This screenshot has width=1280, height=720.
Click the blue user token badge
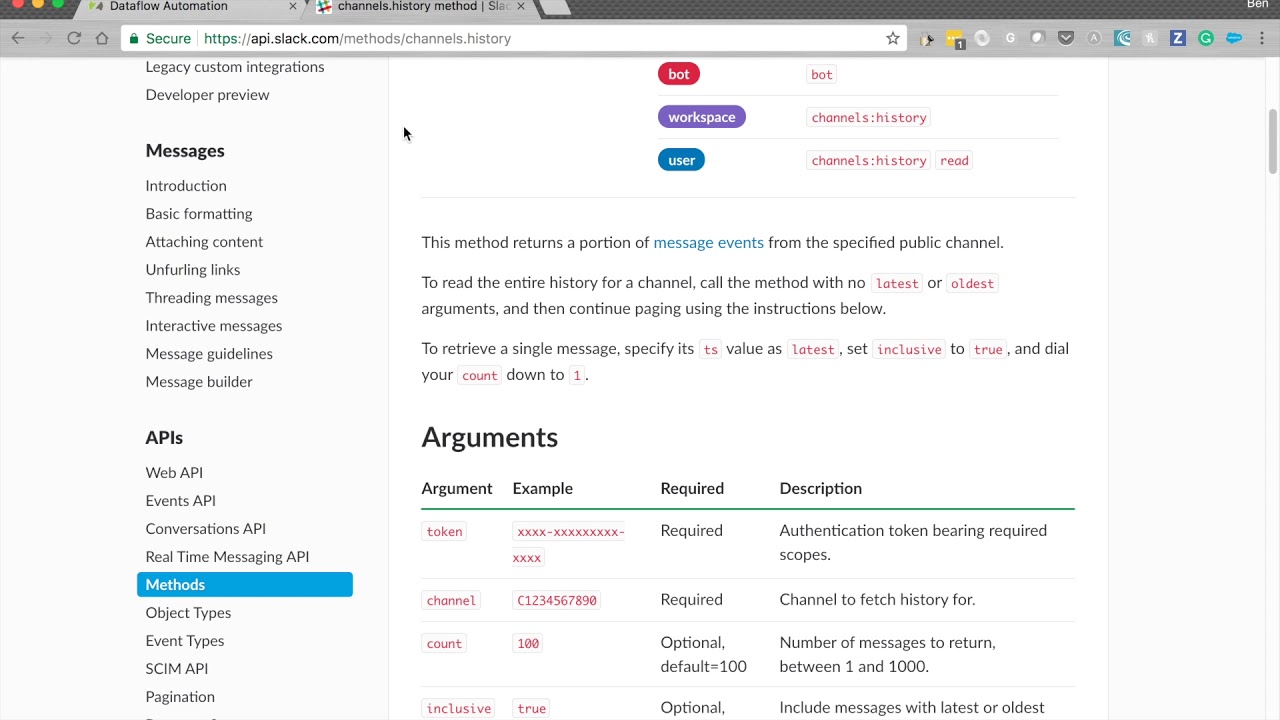(682, 160)
